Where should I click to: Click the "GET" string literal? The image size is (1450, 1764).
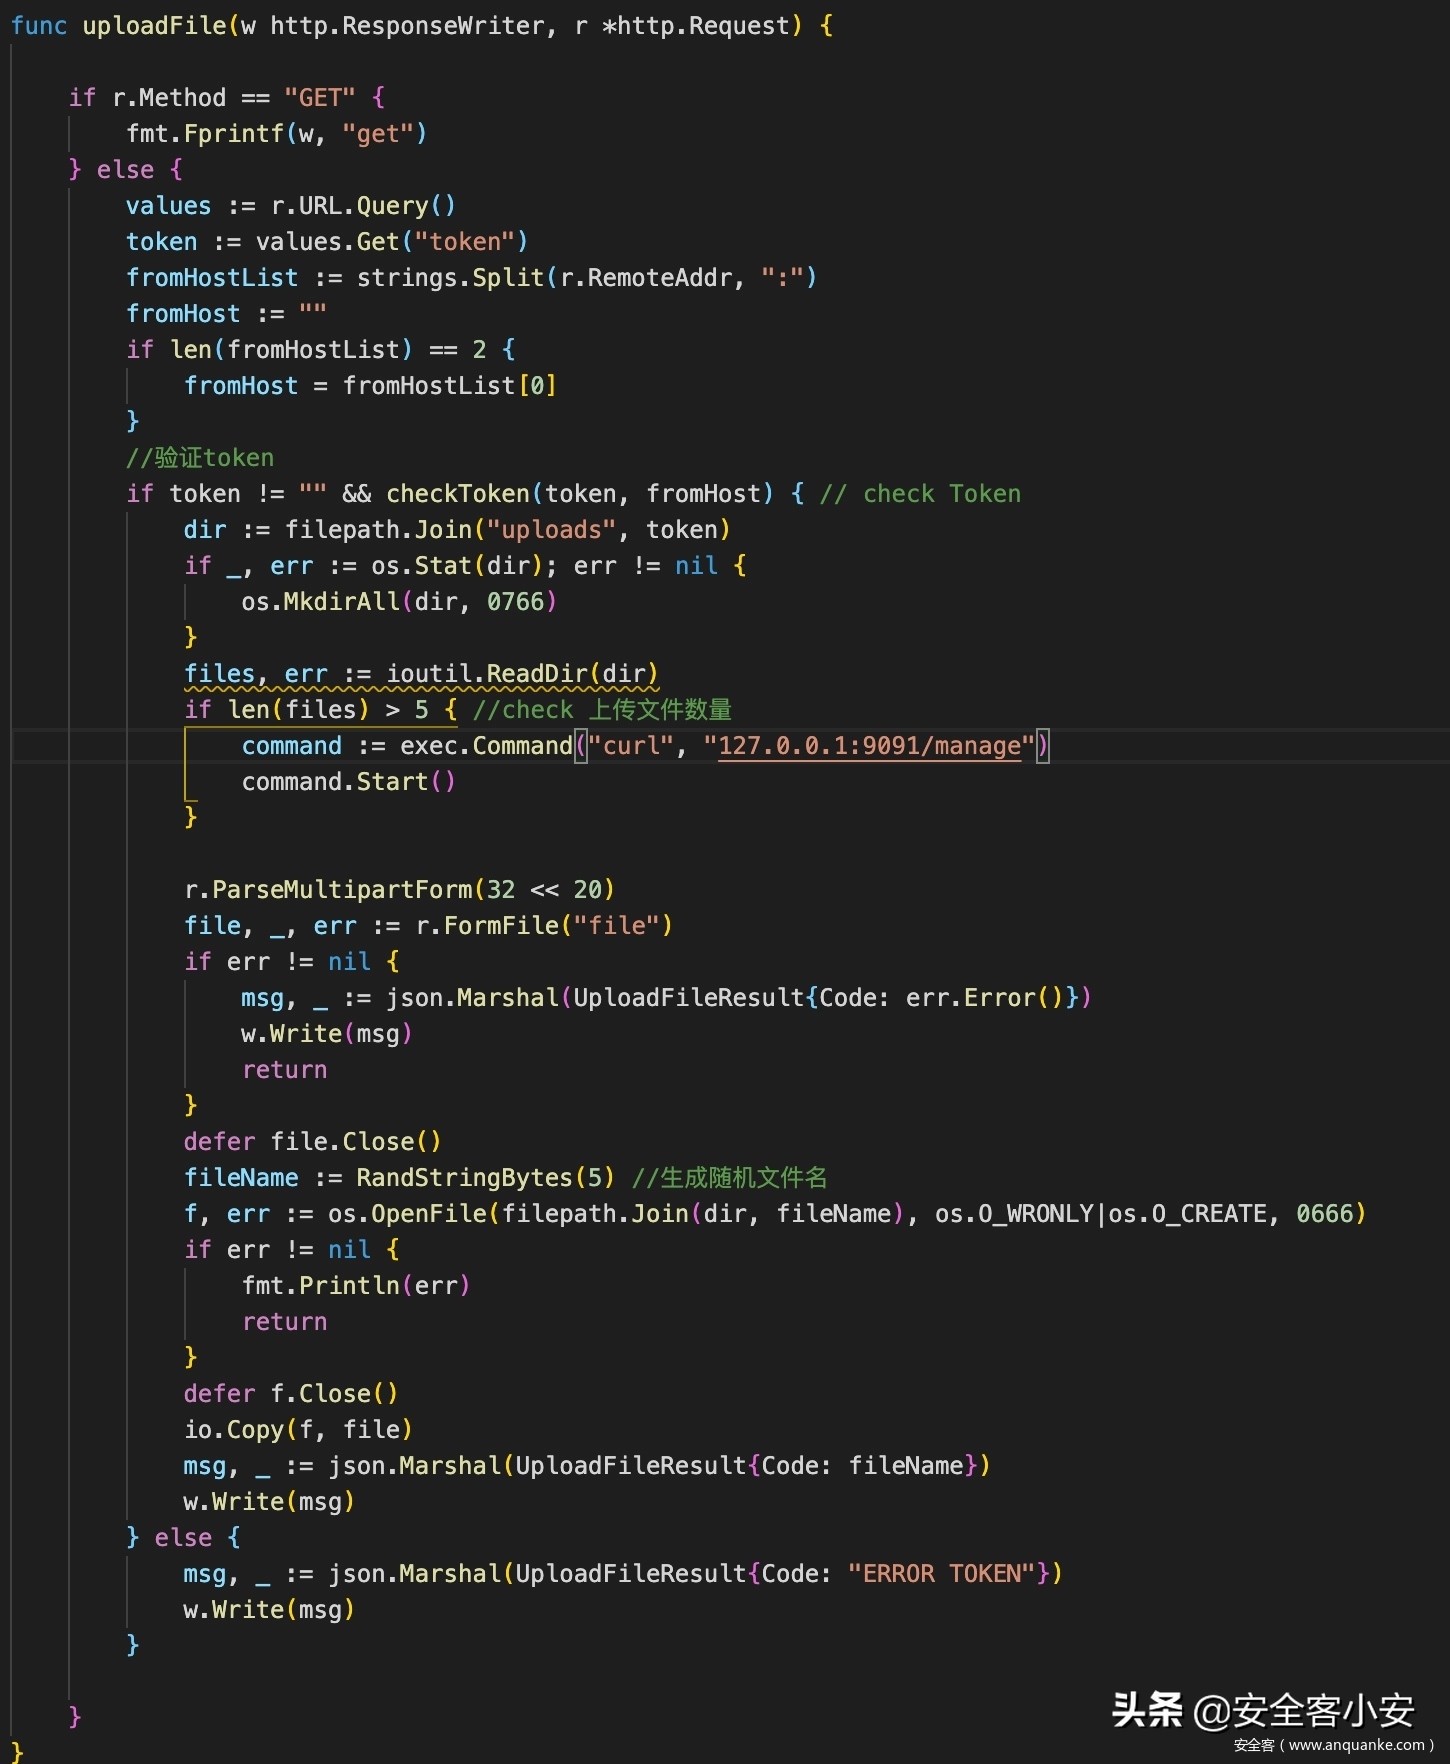[319, 98]
